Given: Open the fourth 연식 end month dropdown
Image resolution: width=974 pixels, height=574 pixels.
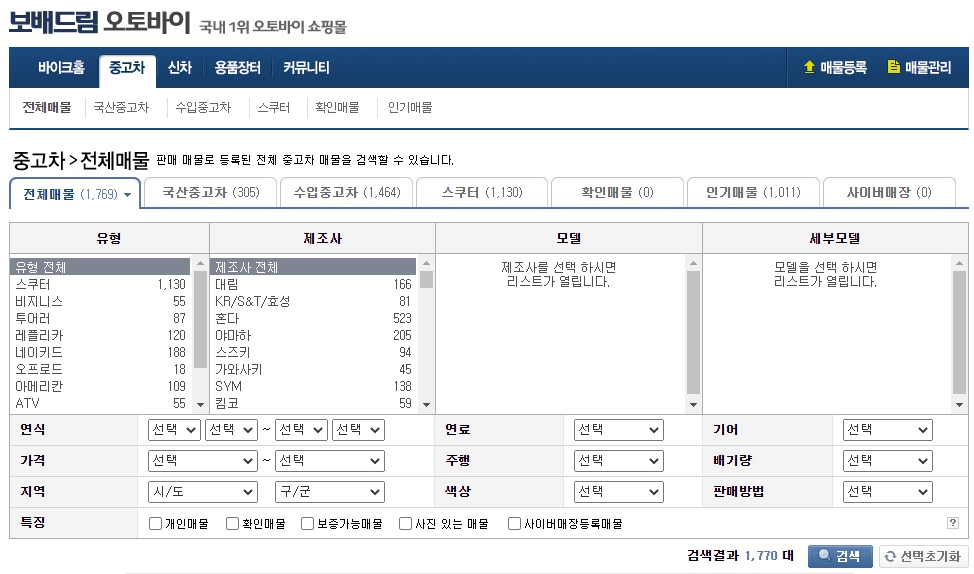Looking at the screenshot, I should pyautogui.click(x=358, y=430).
